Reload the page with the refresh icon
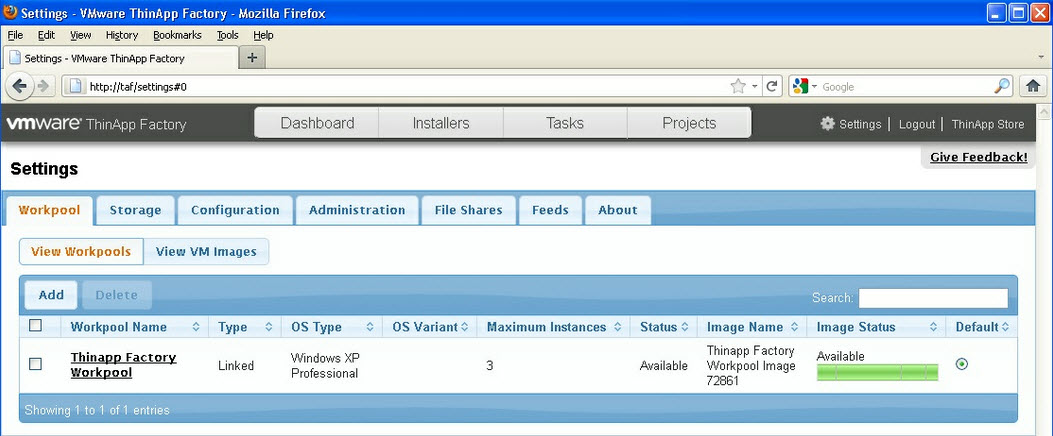 (772, 86)
